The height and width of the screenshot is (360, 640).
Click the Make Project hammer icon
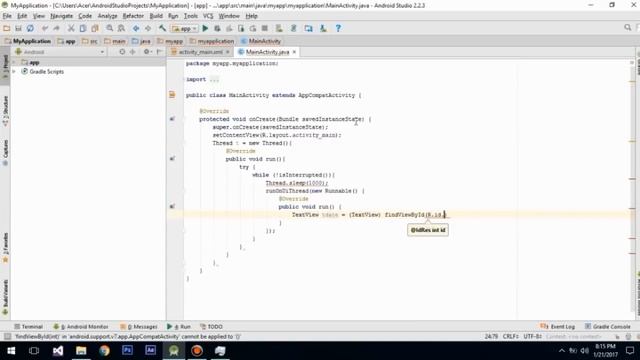pyautogui.click(x=162, y=28)
